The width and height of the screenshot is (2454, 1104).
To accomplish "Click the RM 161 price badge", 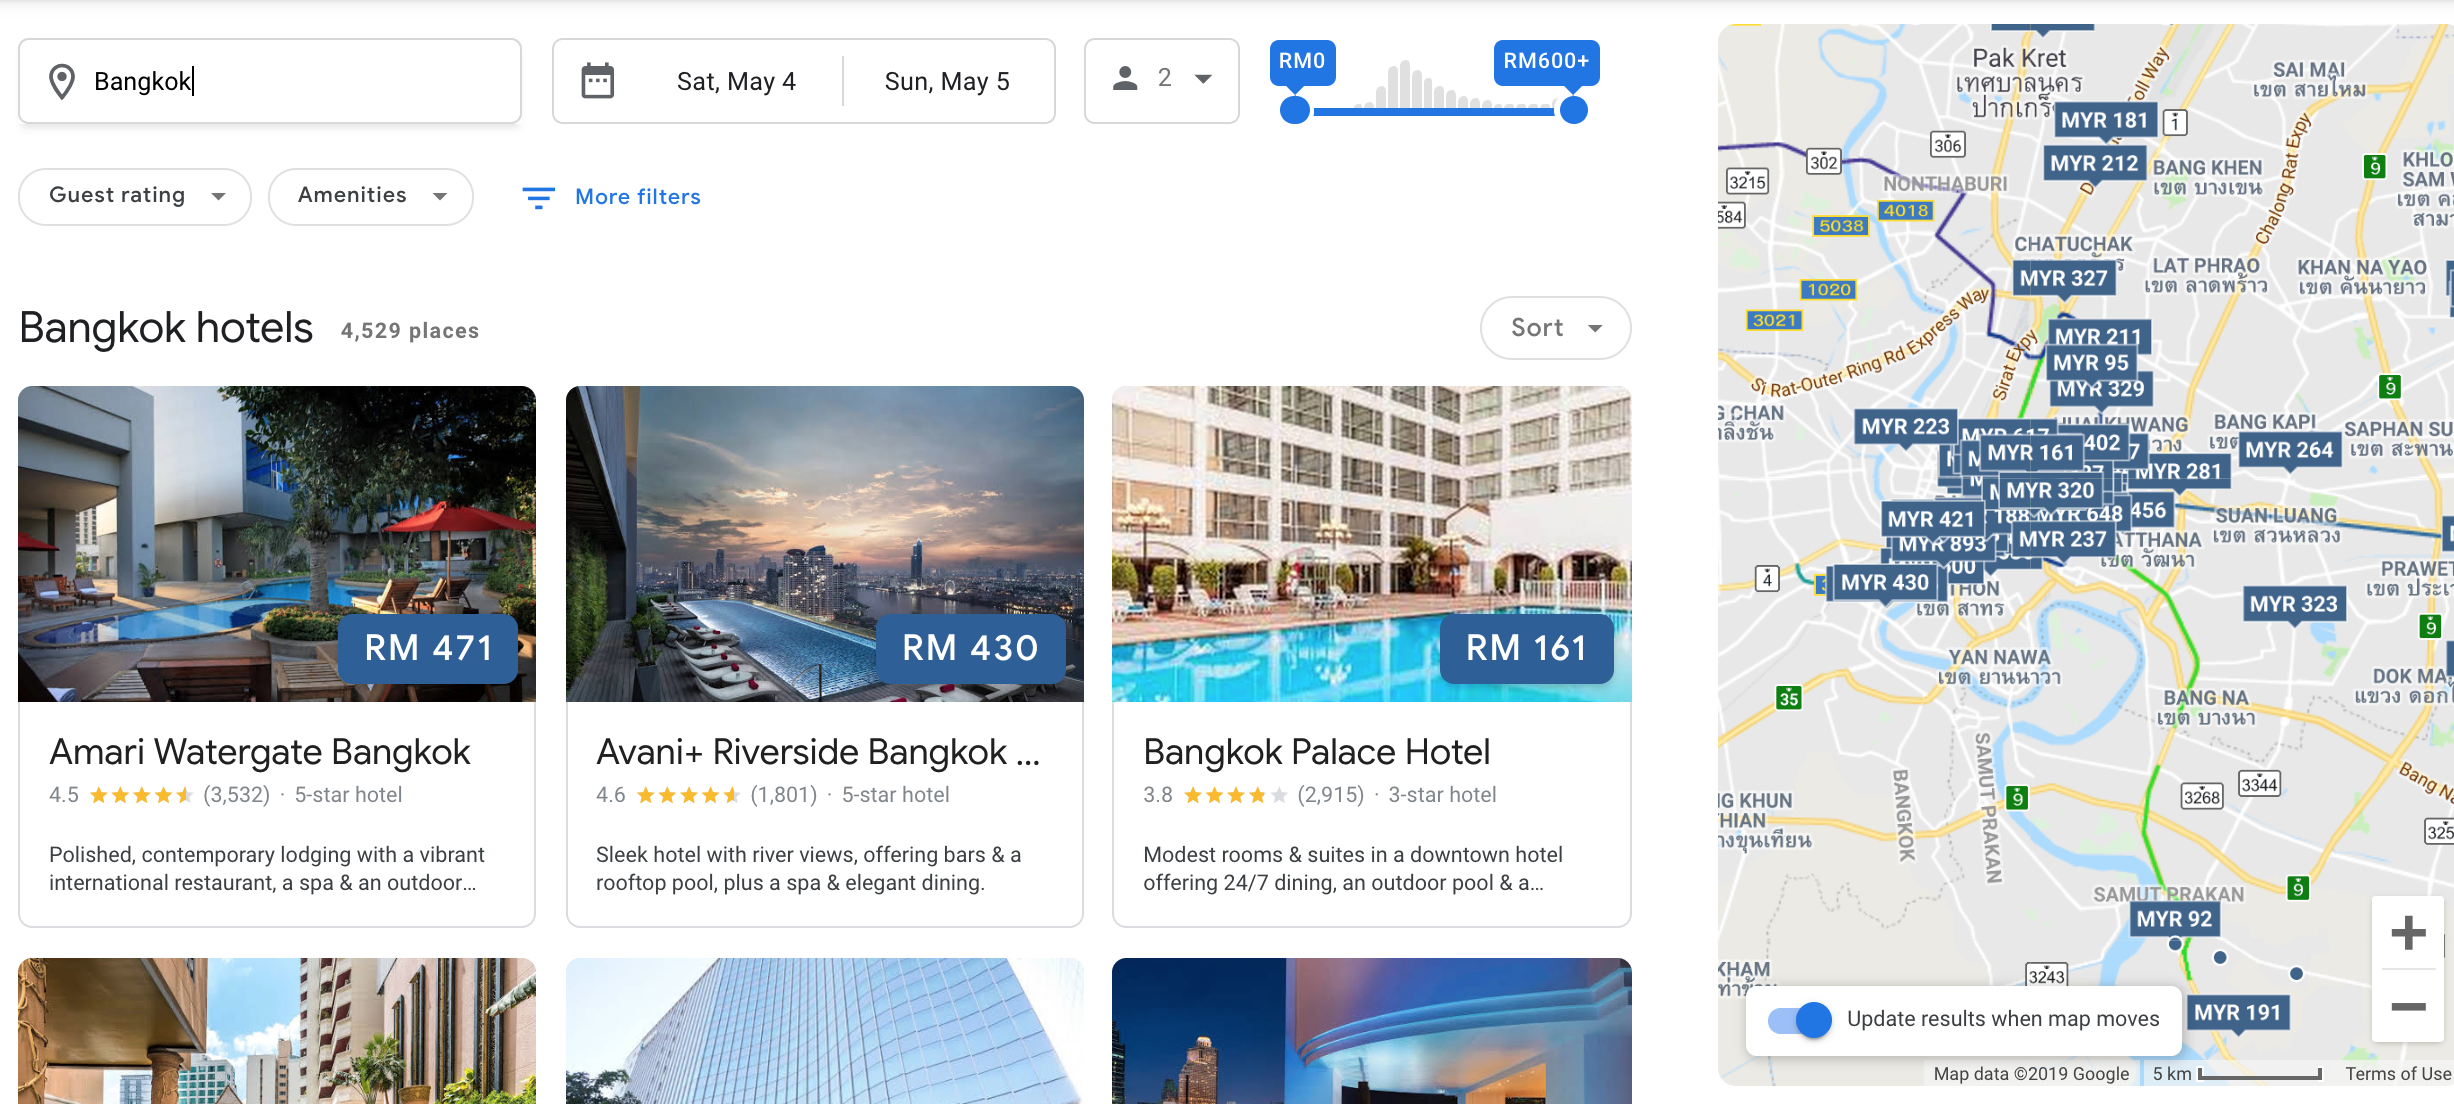I will pos(1527,648).
